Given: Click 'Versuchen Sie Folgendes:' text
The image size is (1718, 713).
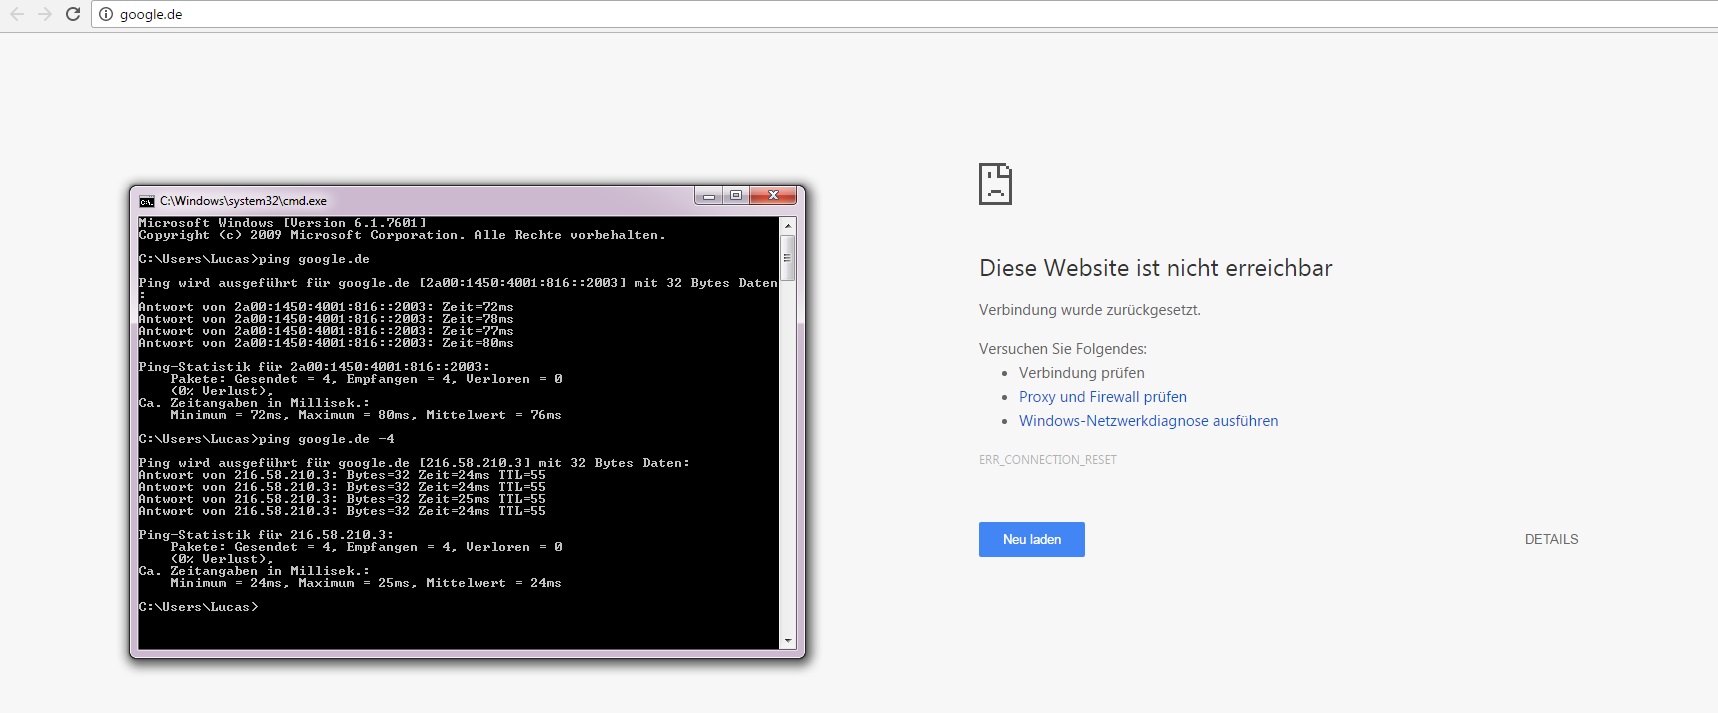Looking at the screenshot, I should (x=1063, y=349).
